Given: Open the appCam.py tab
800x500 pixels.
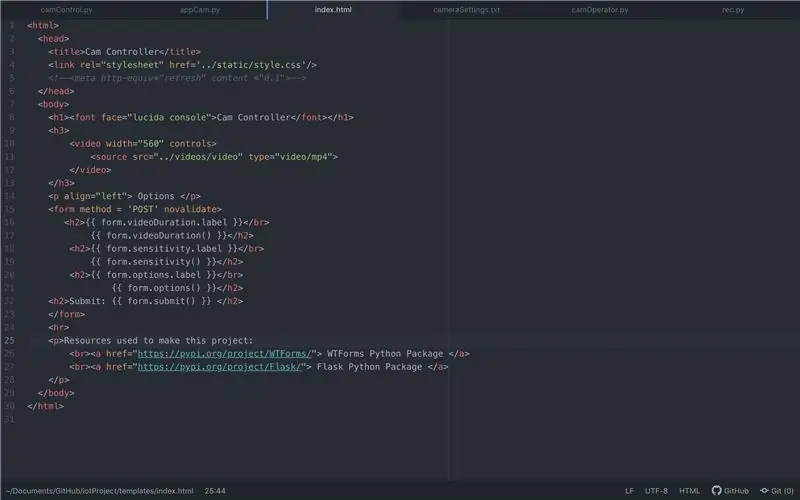Looking at the screenshot, I should (200, 10).
